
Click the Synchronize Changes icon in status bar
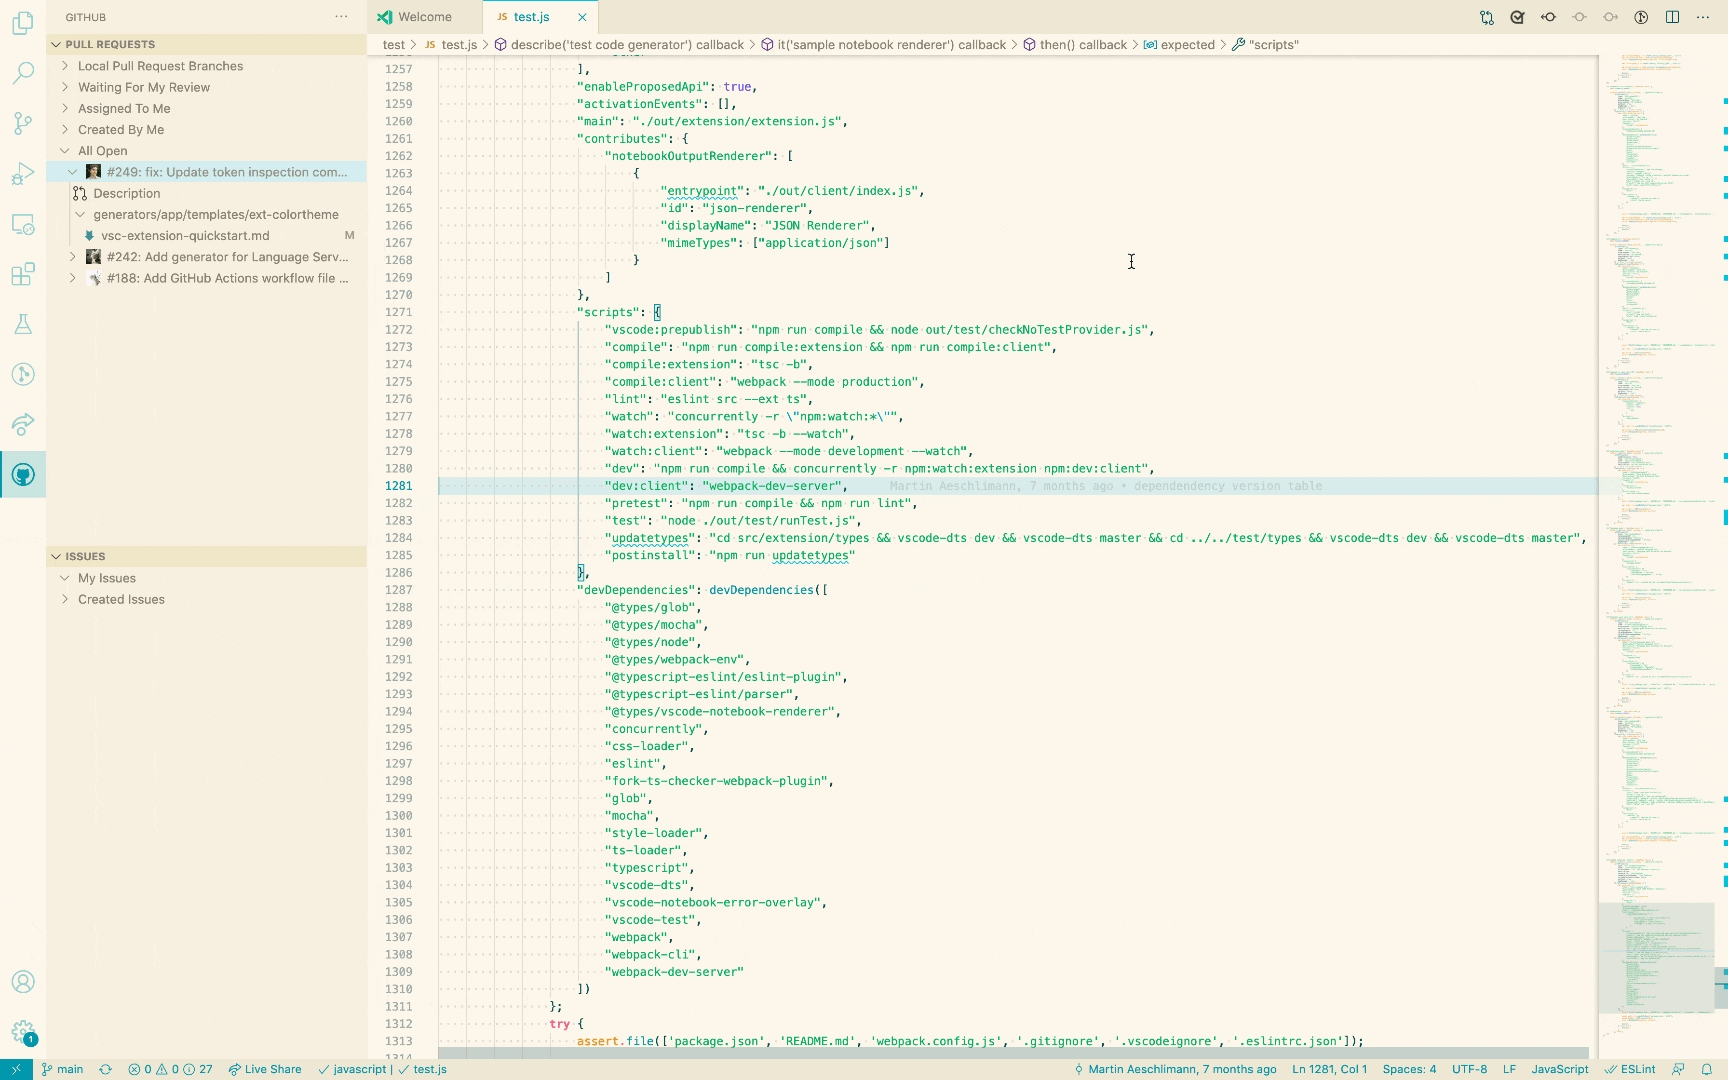(x=105, y=1069)
